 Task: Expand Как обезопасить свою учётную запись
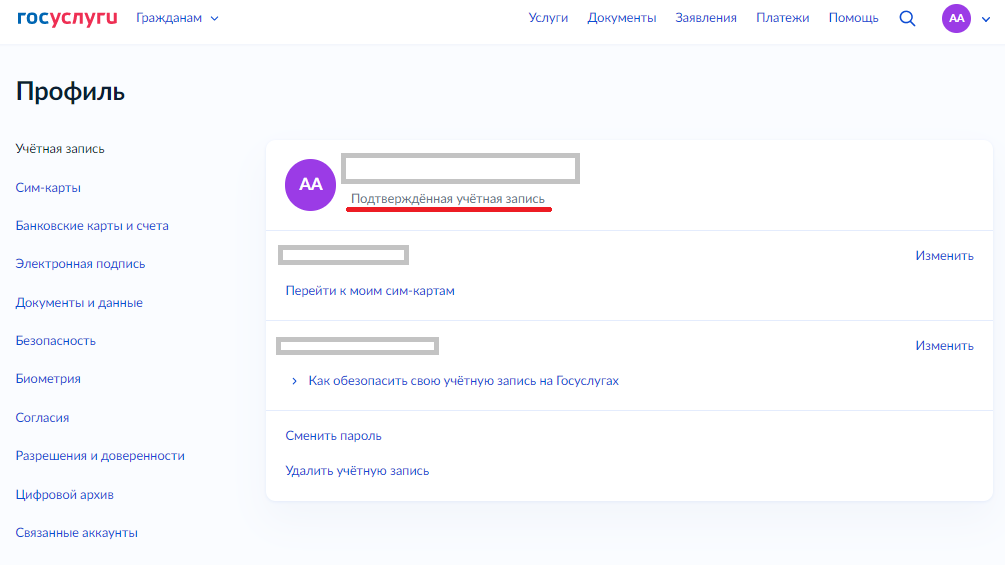pyautogui.click(x=463, y=381)
